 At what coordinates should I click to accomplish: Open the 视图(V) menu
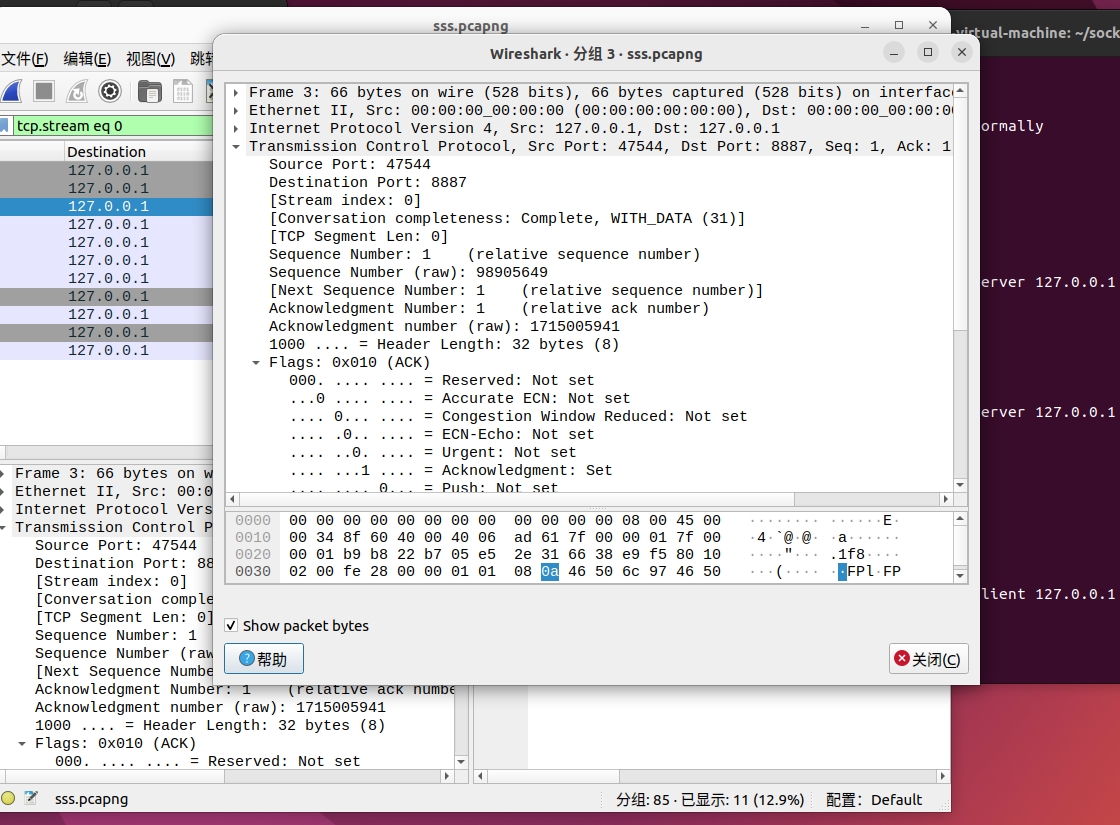tap(150, 59)
